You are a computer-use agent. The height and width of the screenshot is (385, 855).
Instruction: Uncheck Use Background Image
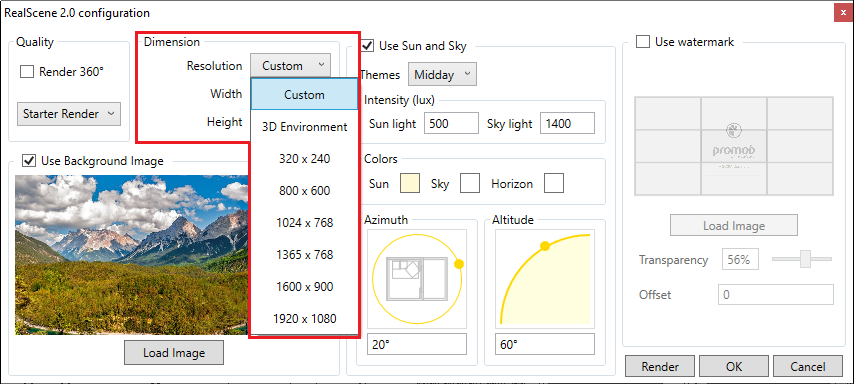click(28, 161)
